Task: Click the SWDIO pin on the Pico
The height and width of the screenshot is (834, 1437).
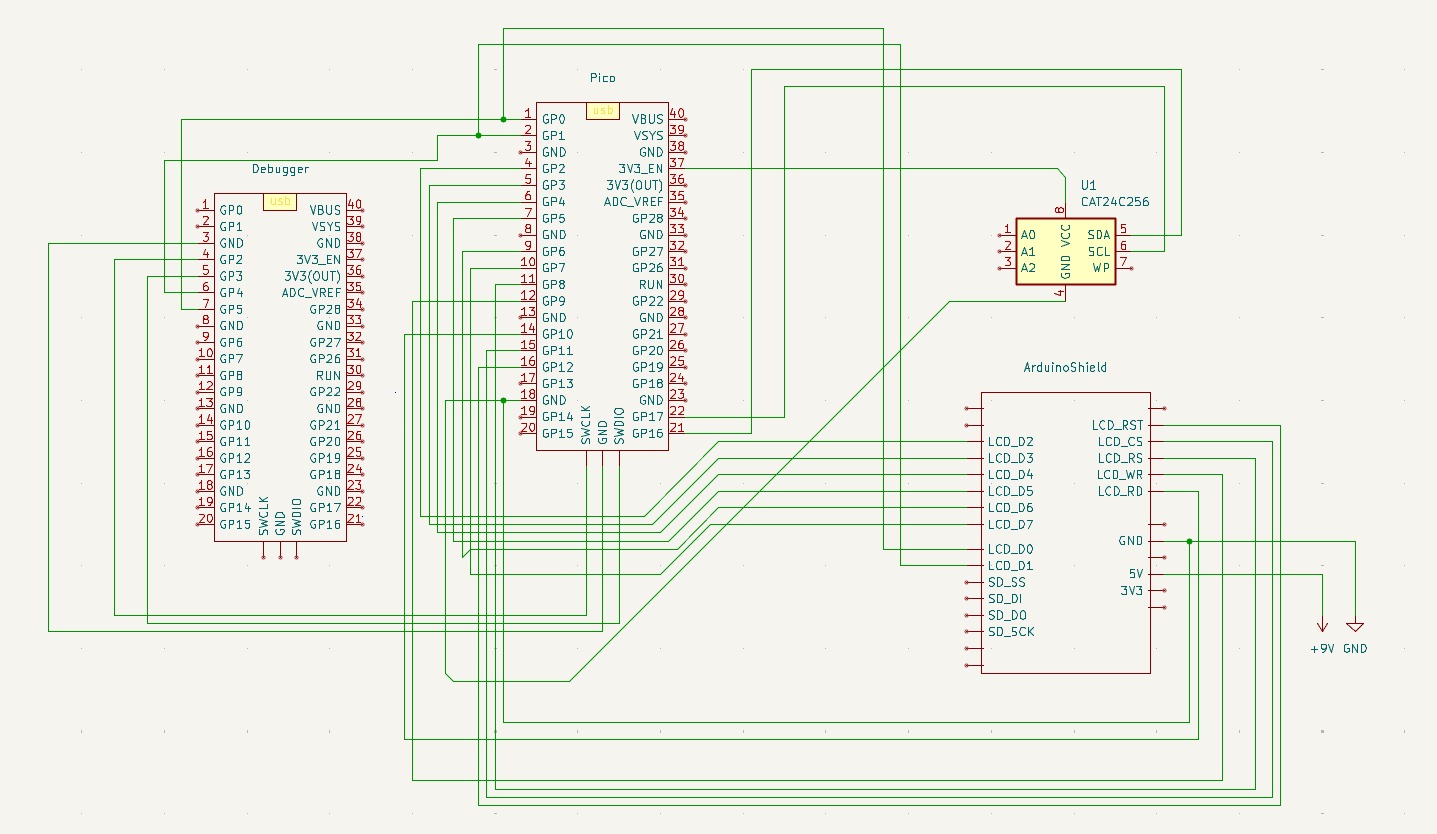Action: (x=619, y=424)
